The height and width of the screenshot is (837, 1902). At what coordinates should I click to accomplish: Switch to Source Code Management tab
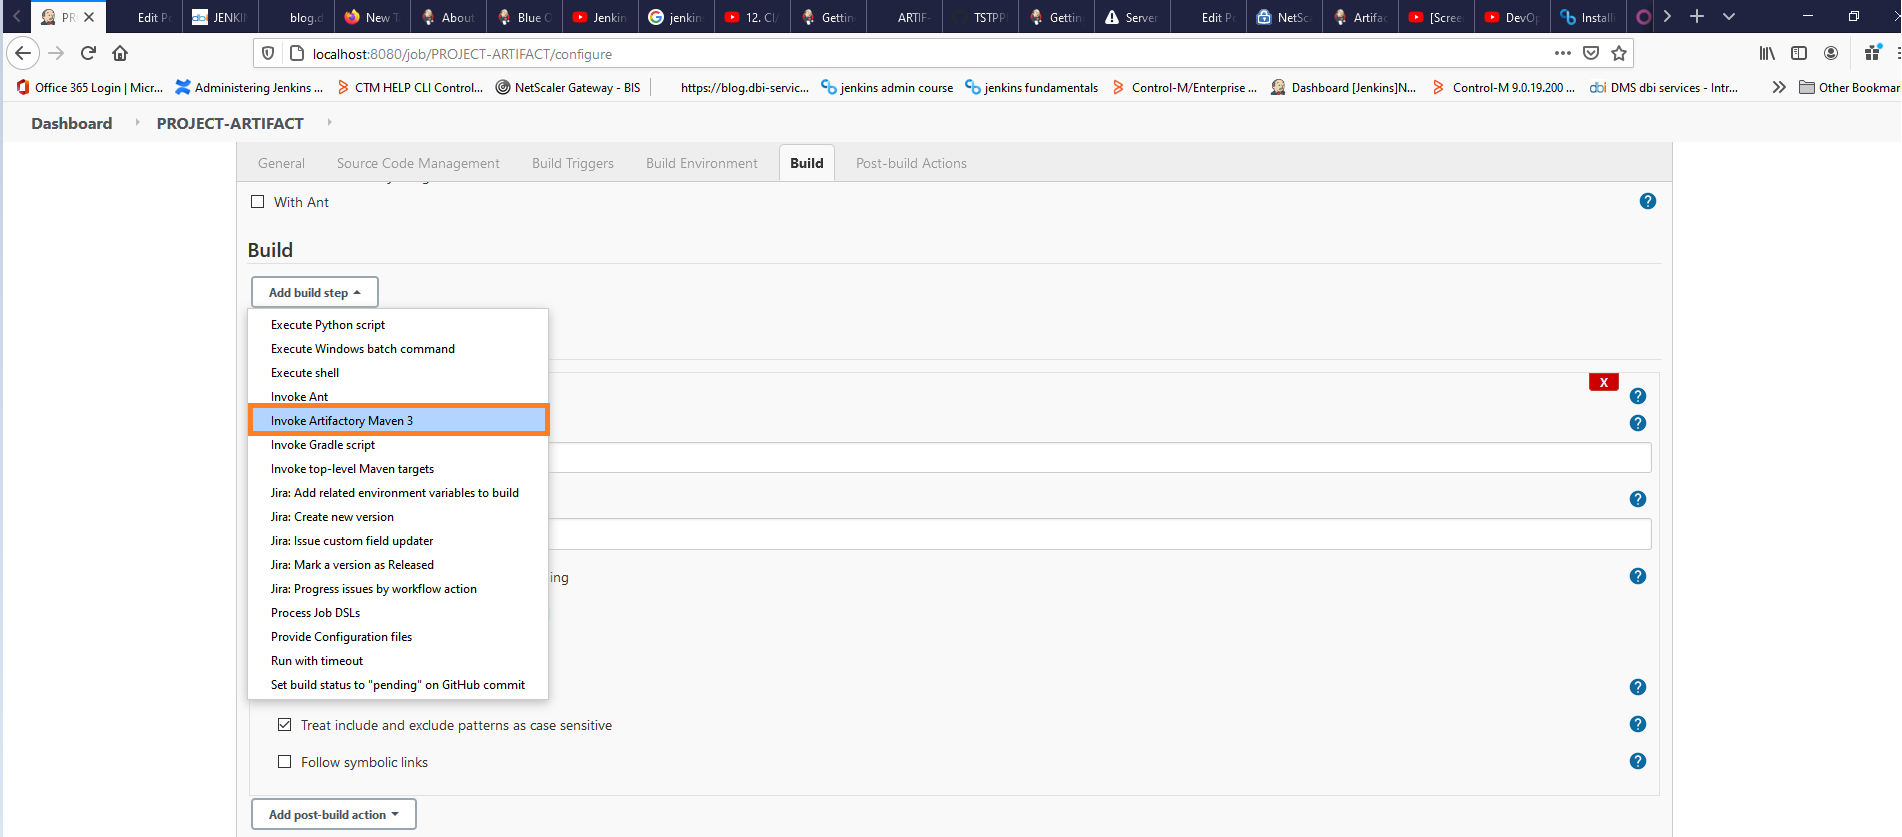[x=418, y=163]
